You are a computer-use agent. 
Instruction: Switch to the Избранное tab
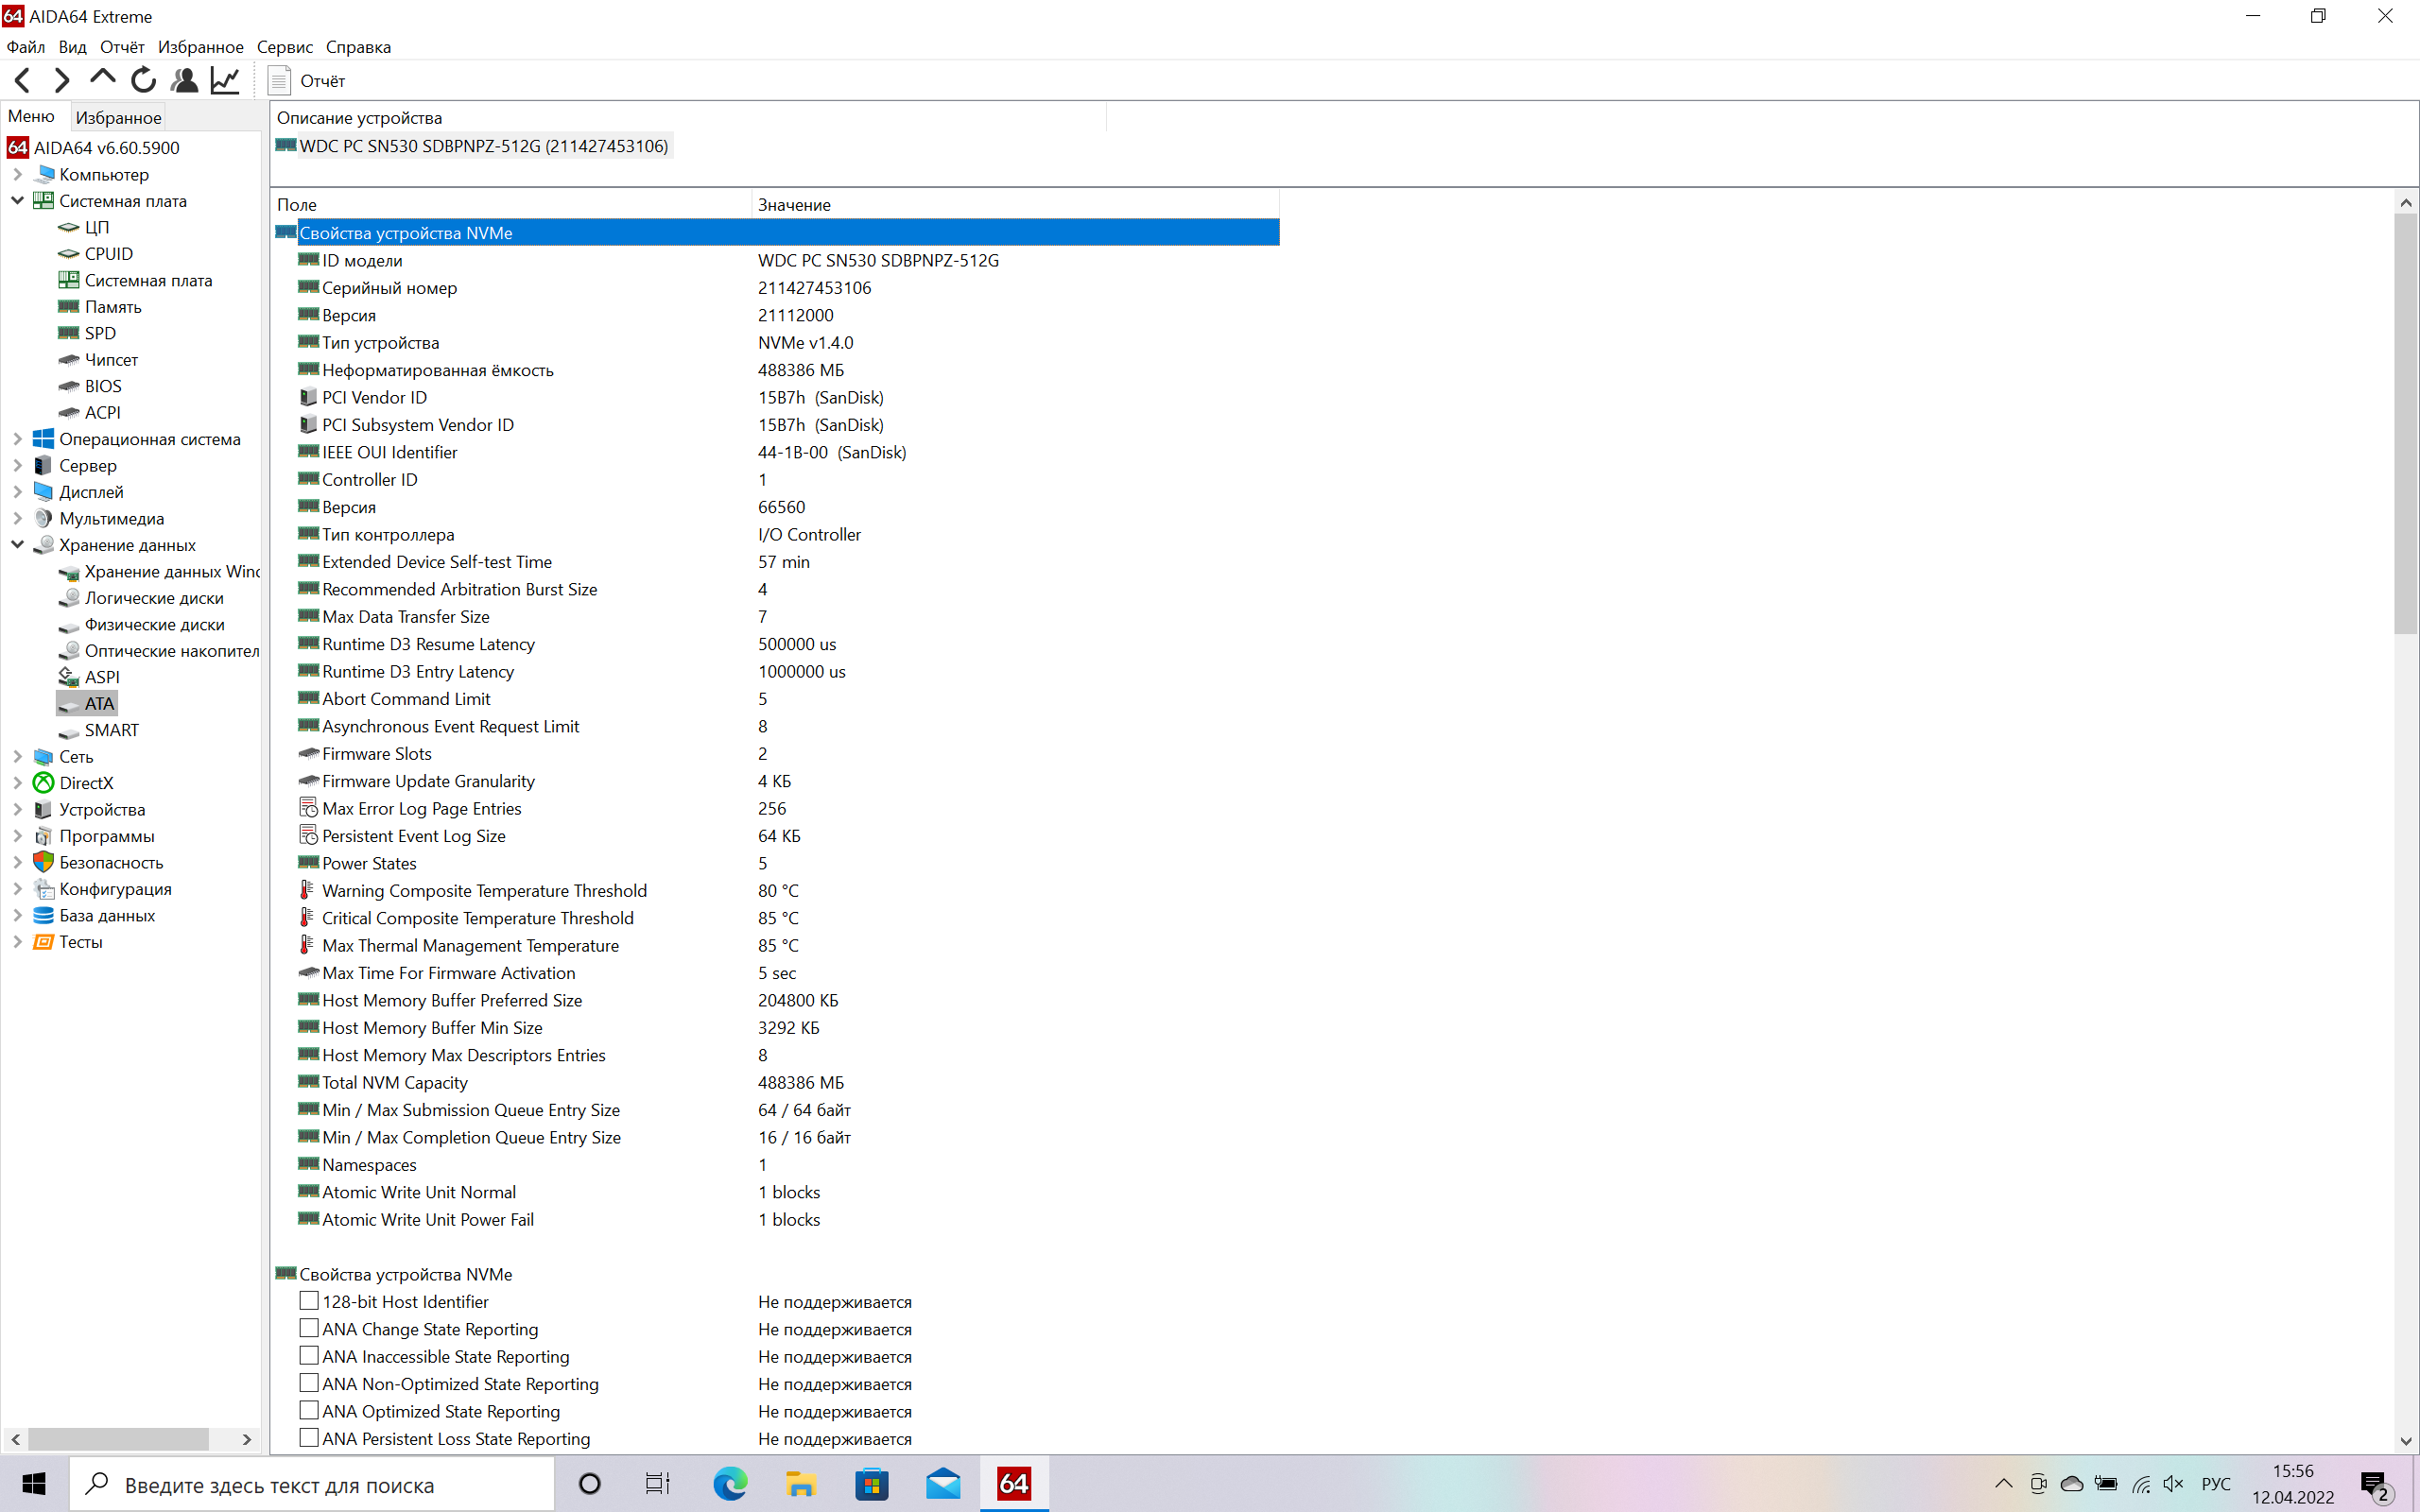pyautogui.click(x=118, y=117)
